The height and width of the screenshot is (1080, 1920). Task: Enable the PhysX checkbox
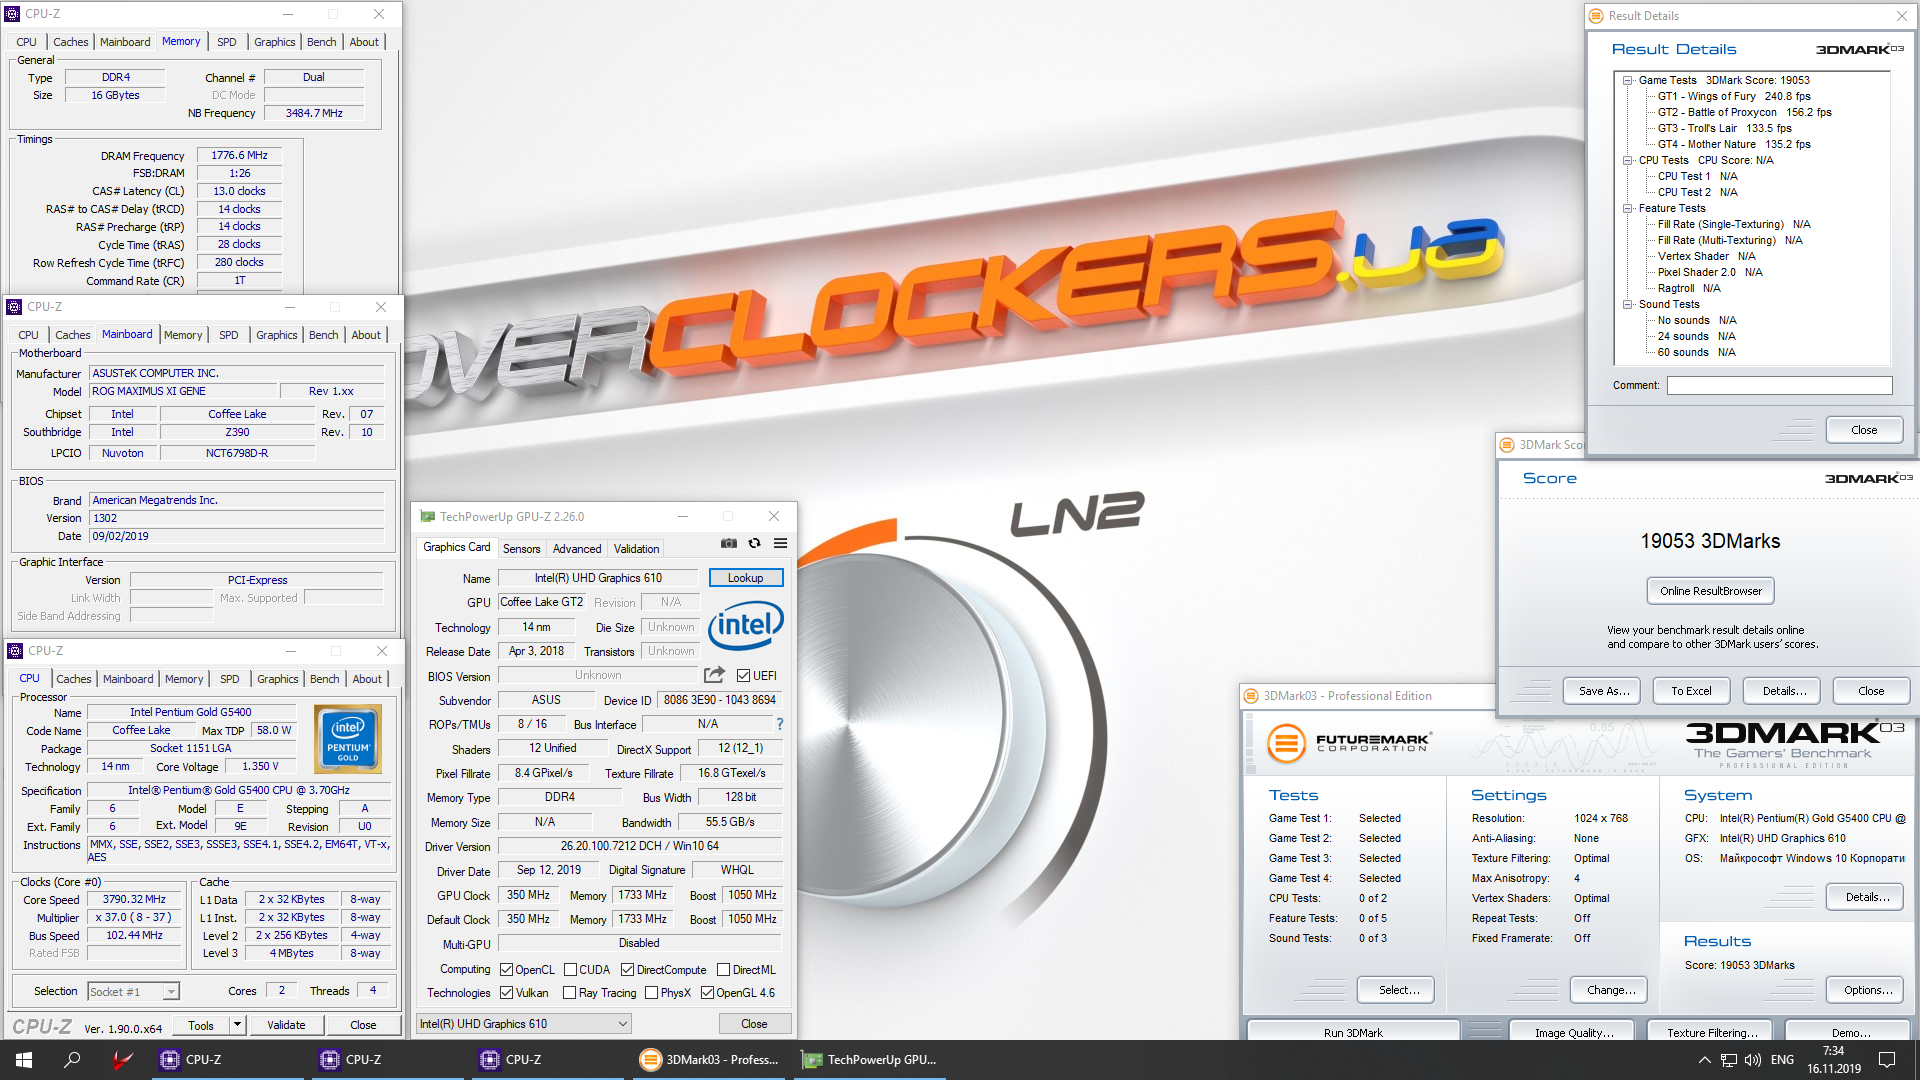pyautogui.click(x=651, y=993)
